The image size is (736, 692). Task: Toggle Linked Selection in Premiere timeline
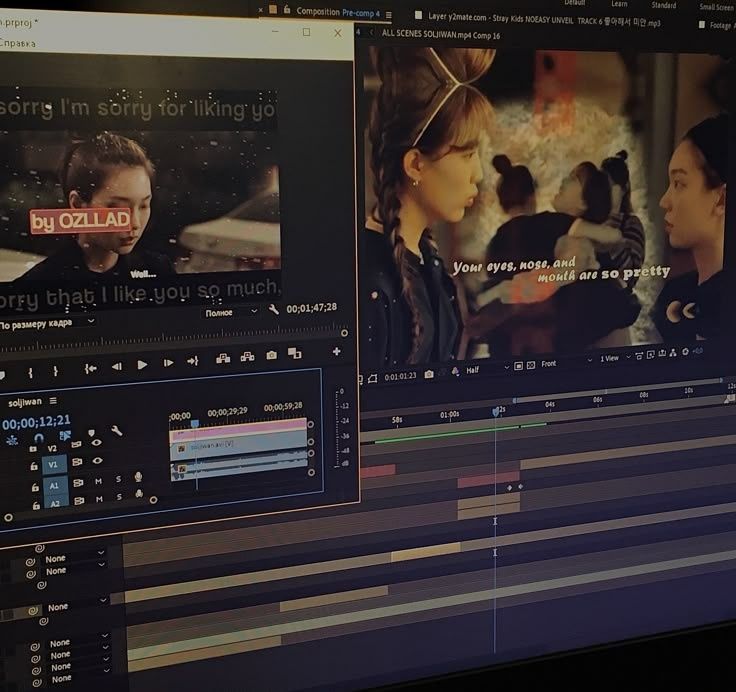click(65, 436)
